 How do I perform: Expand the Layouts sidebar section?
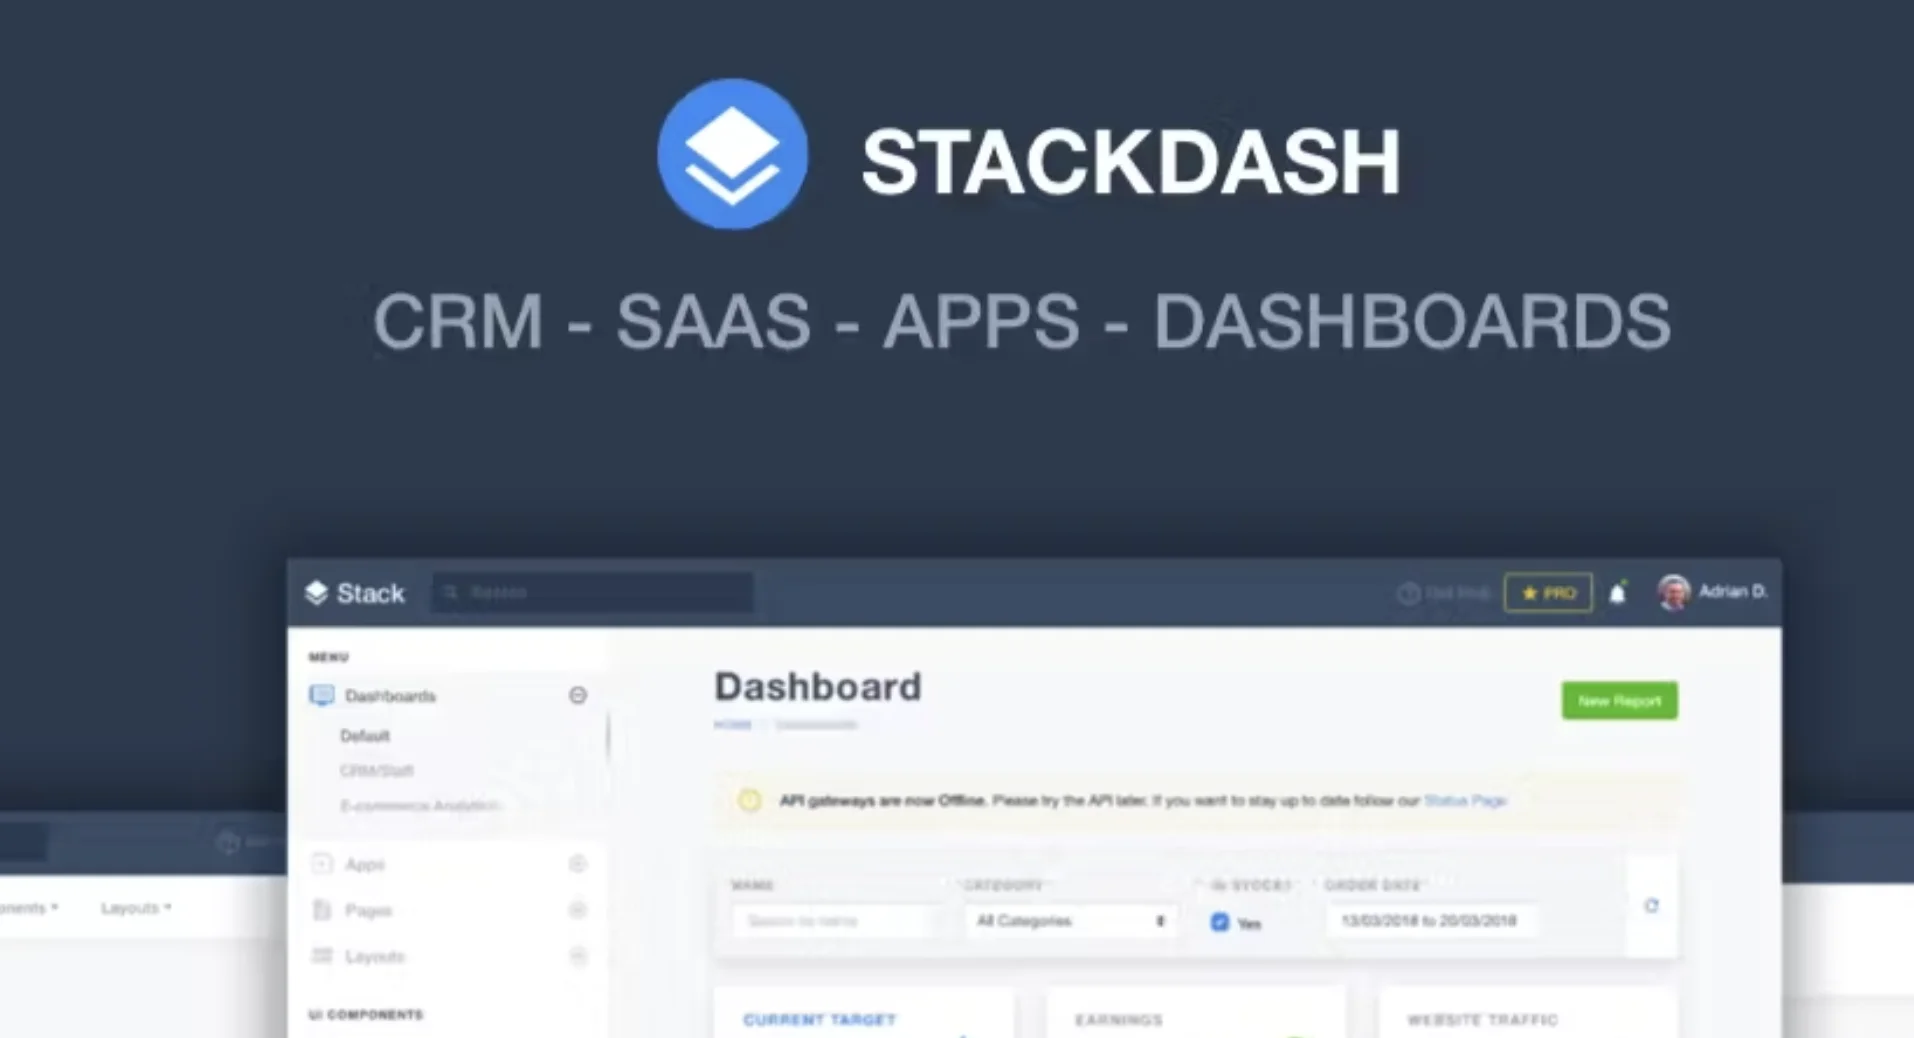(578, 957)
